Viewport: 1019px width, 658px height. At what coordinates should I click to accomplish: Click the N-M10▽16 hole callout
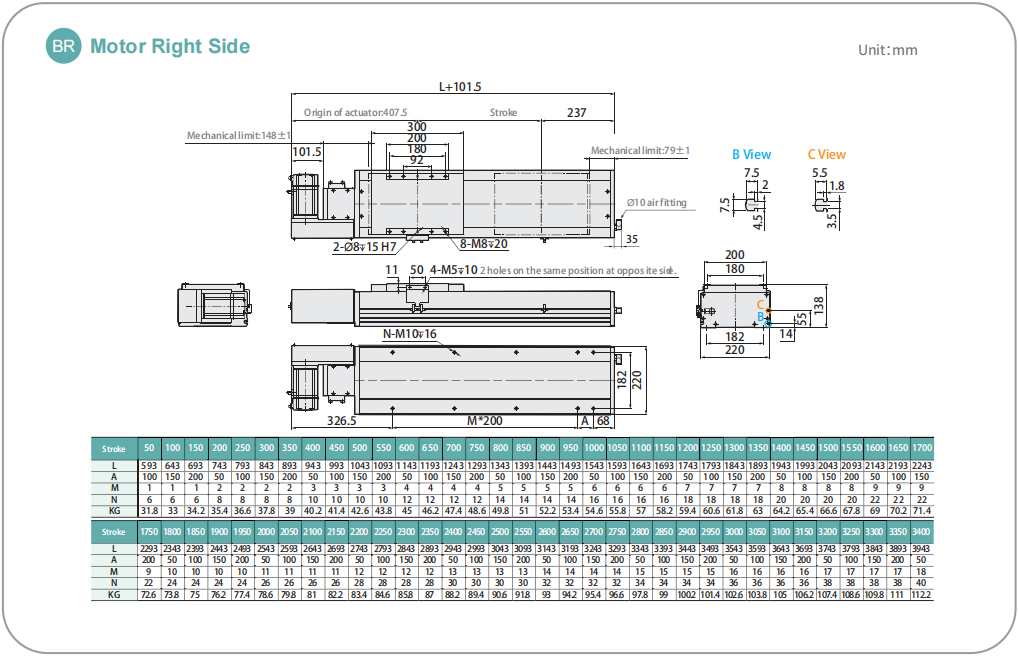coord(410,333)
